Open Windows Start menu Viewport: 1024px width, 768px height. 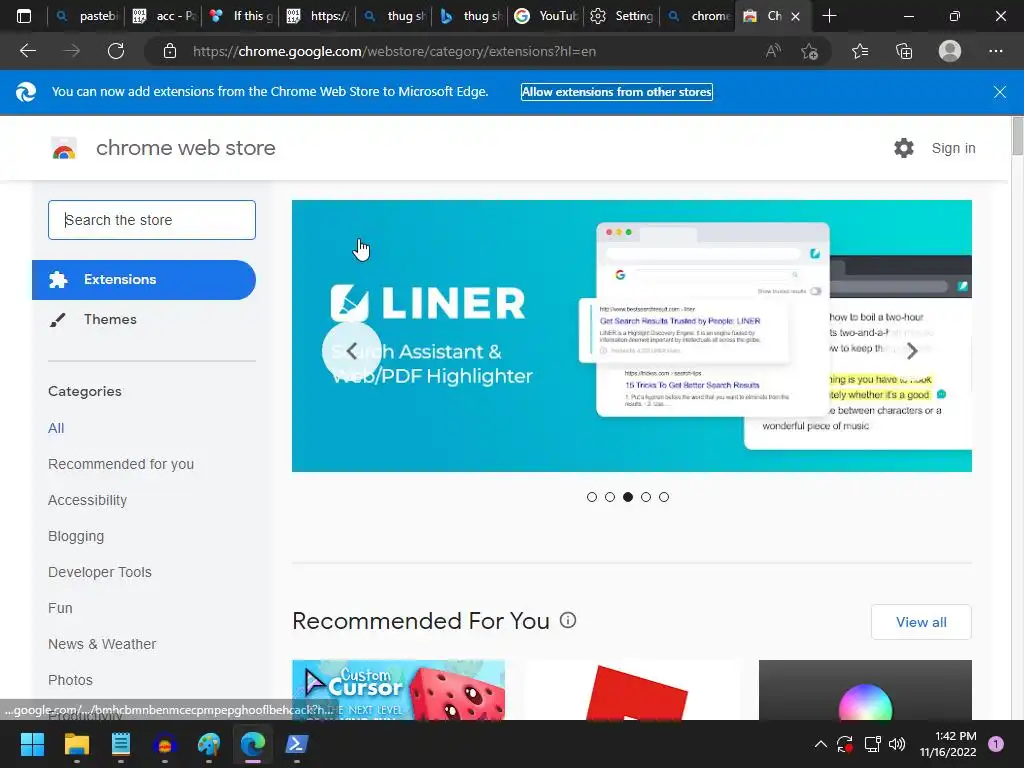32,744
